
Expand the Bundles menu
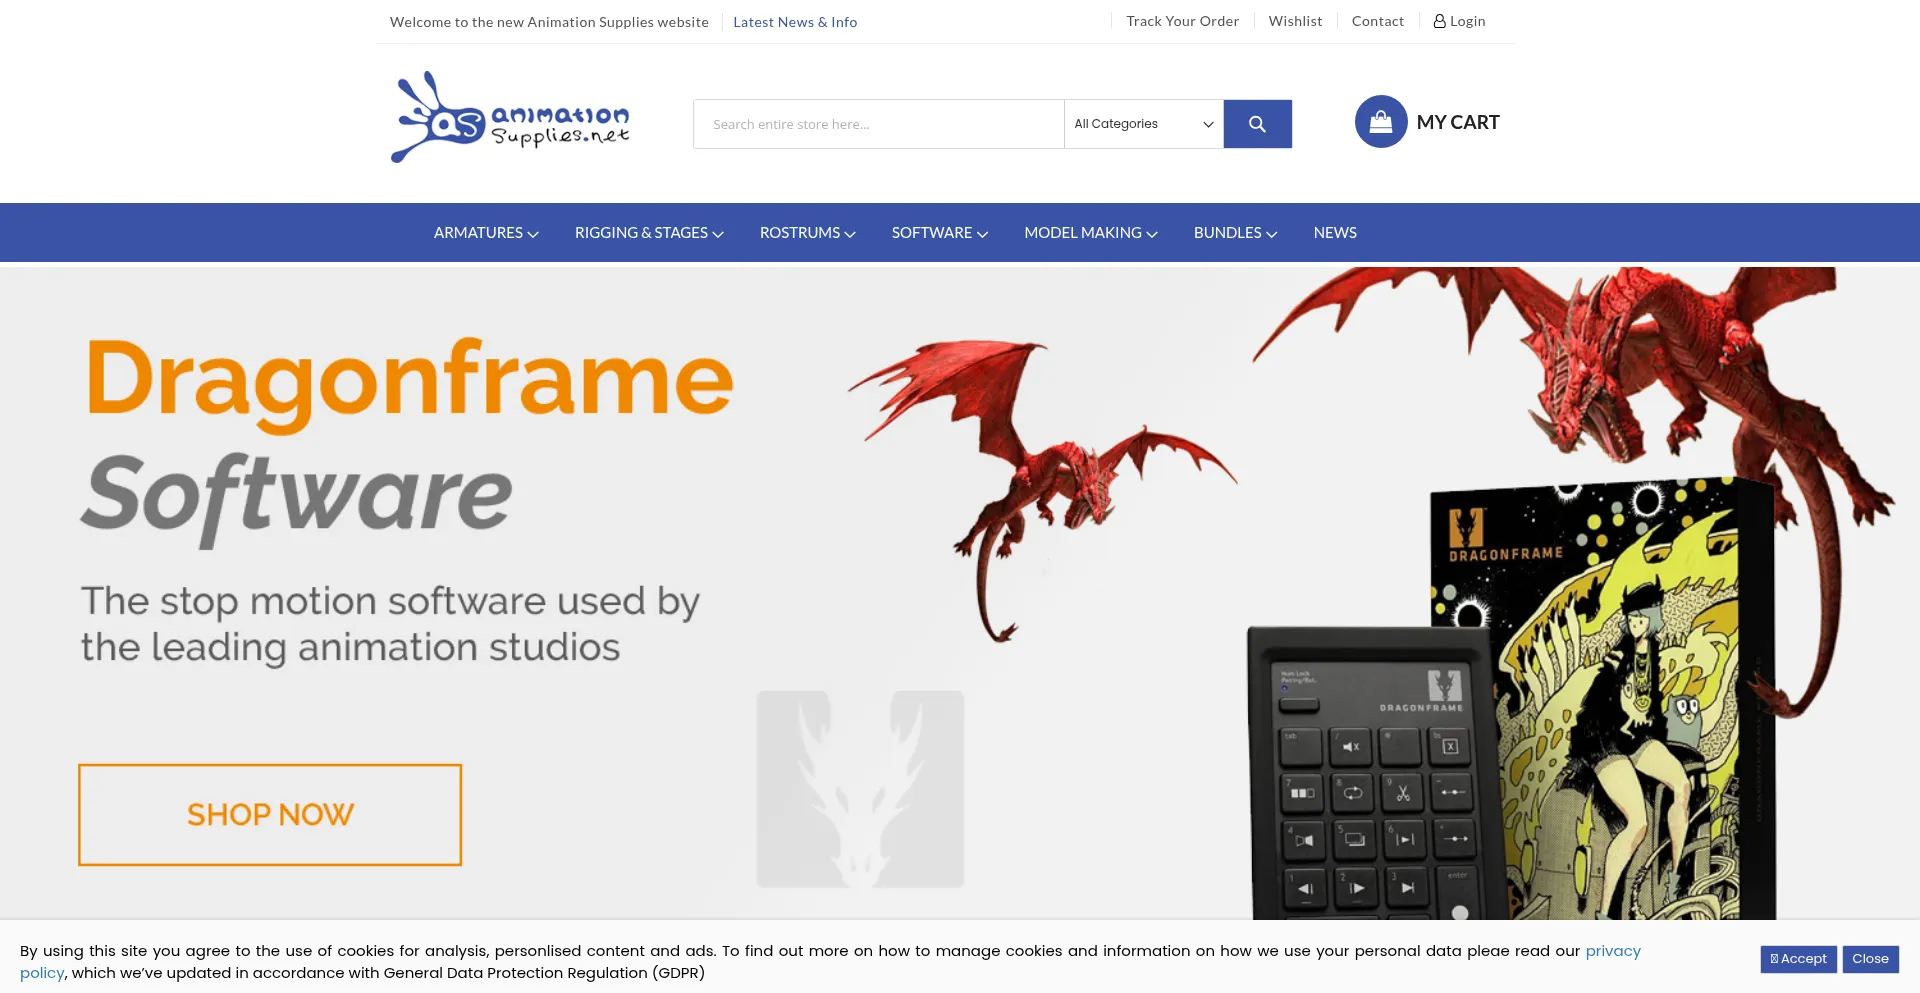[x=1235, y=233]
